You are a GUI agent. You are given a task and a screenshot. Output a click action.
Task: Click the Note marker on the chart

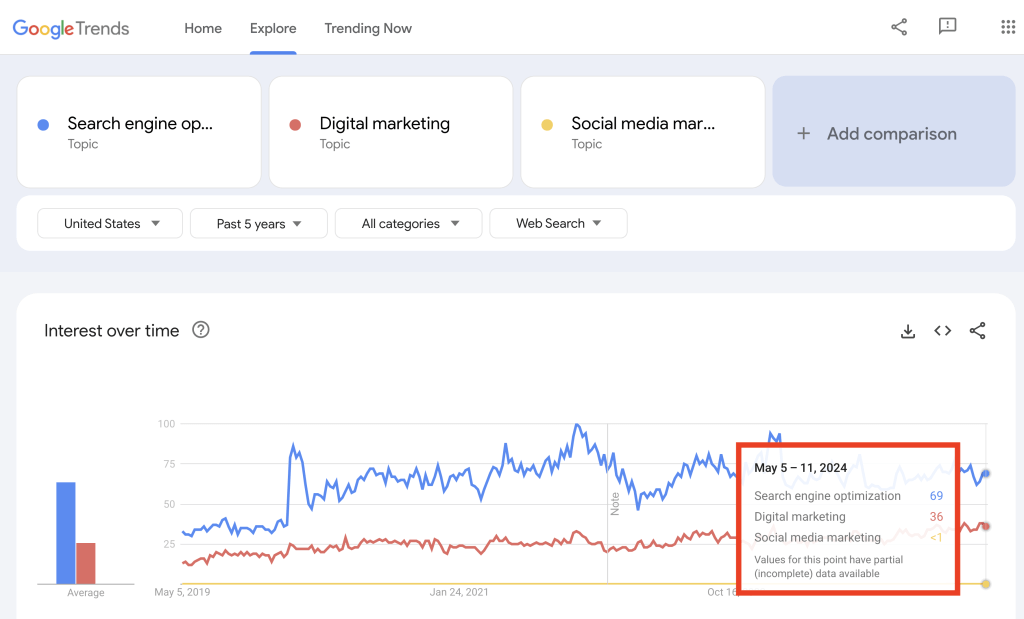(x=615, y=504)
